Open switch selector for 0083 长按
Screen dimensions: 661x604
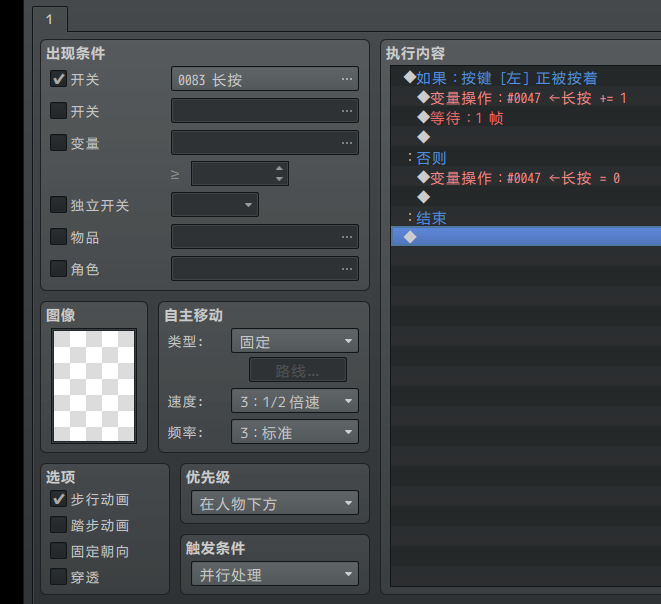click(265, 79)
